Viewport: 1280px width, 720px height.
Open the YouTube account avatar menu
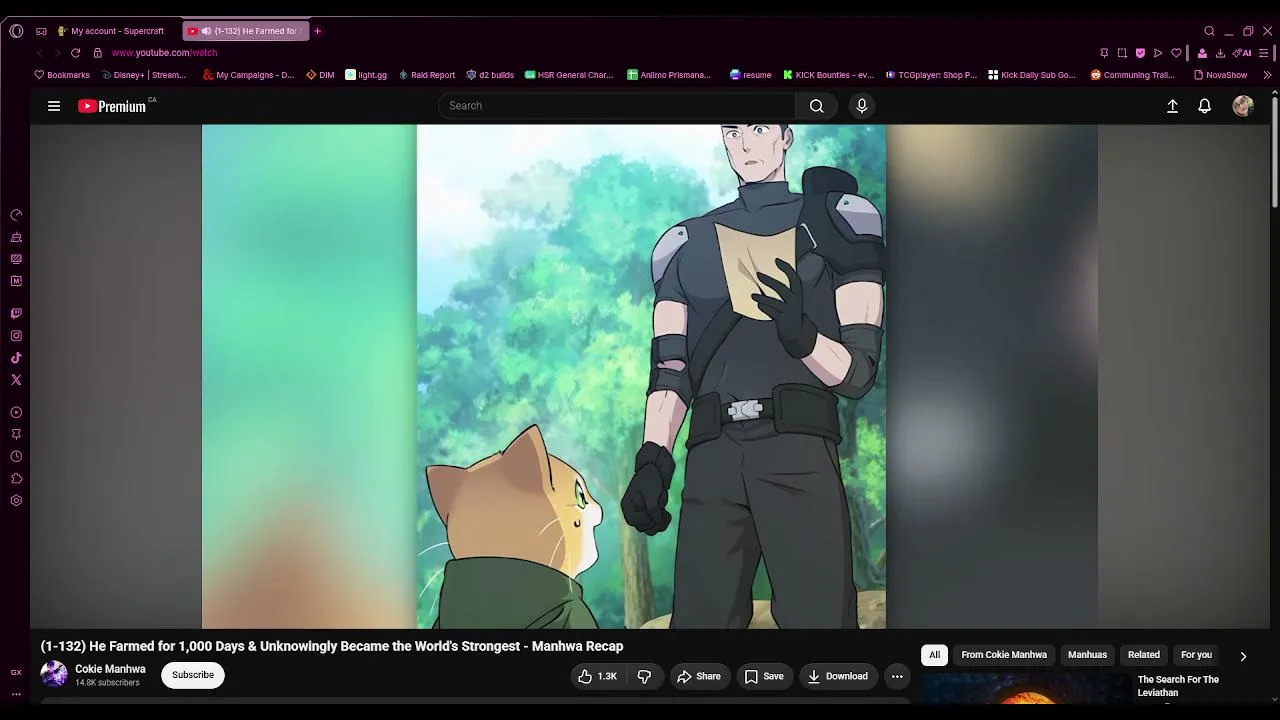pyautogui.click(x=1243, y=106)
